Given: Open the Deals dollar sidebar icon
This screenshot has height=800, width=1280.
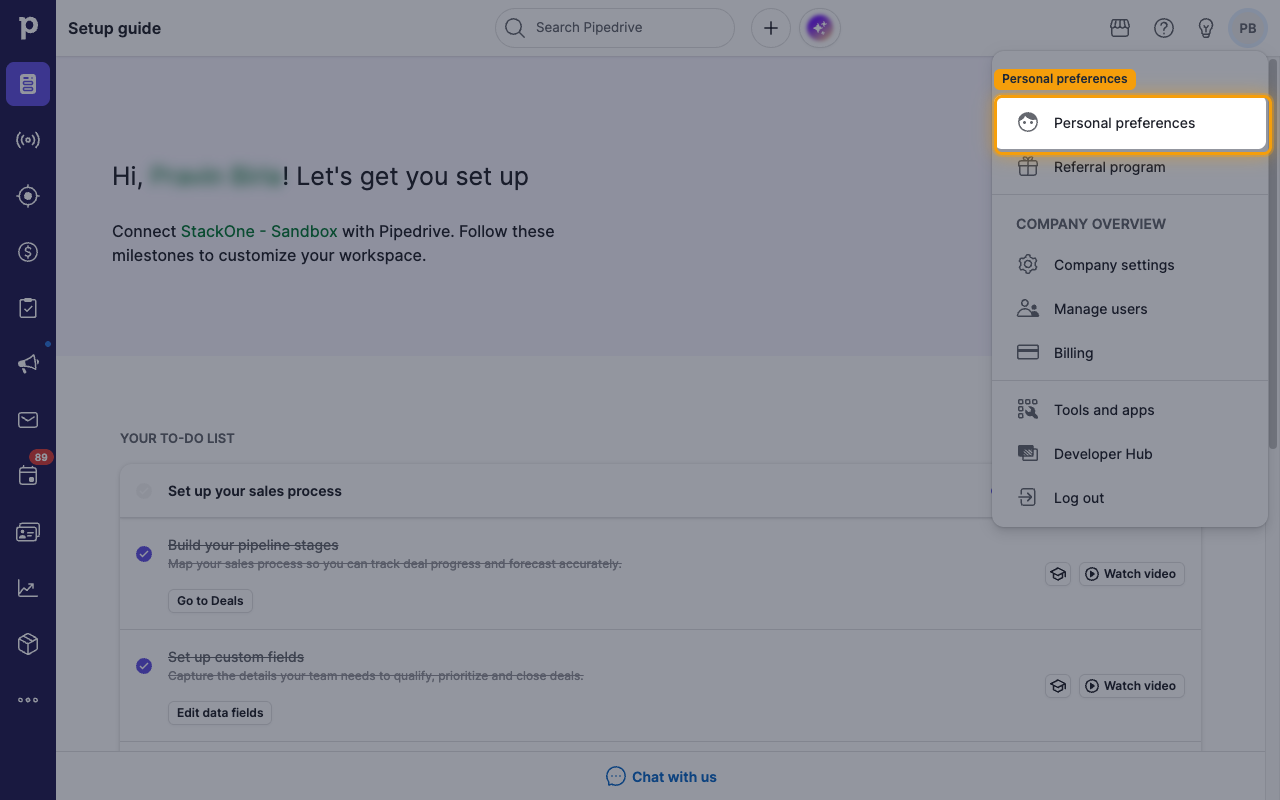Looking at the screenshot, I should (28, 252).
